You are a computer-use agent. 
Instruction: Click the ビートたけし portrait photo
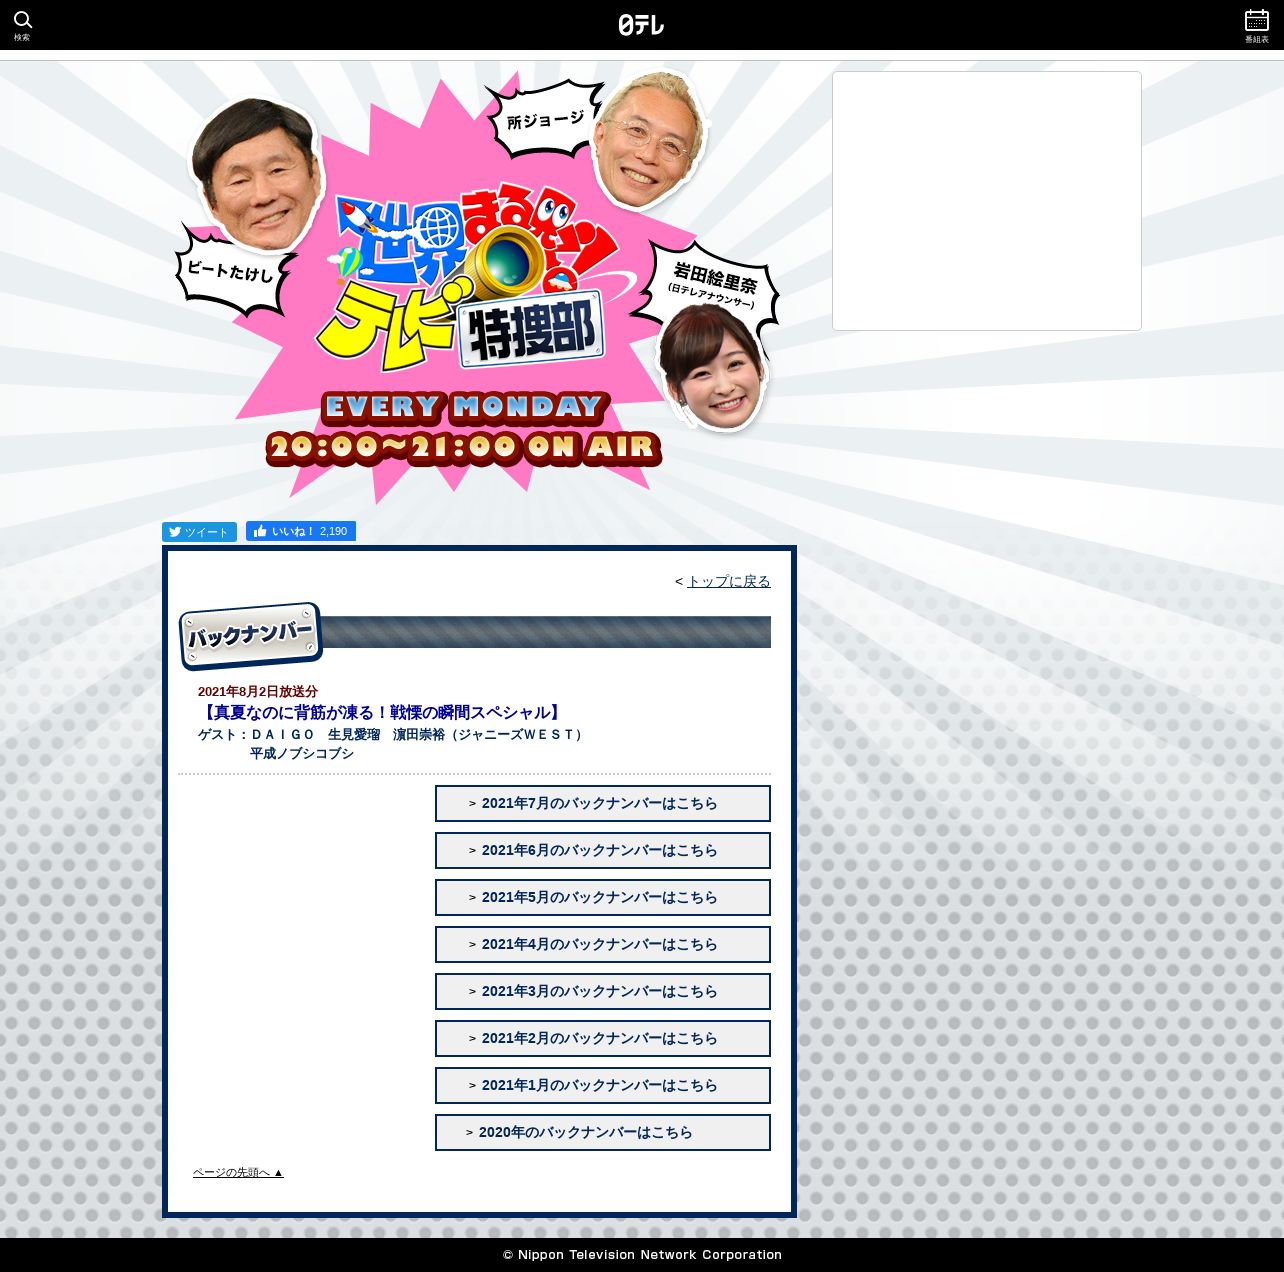[x=256, y=175]
